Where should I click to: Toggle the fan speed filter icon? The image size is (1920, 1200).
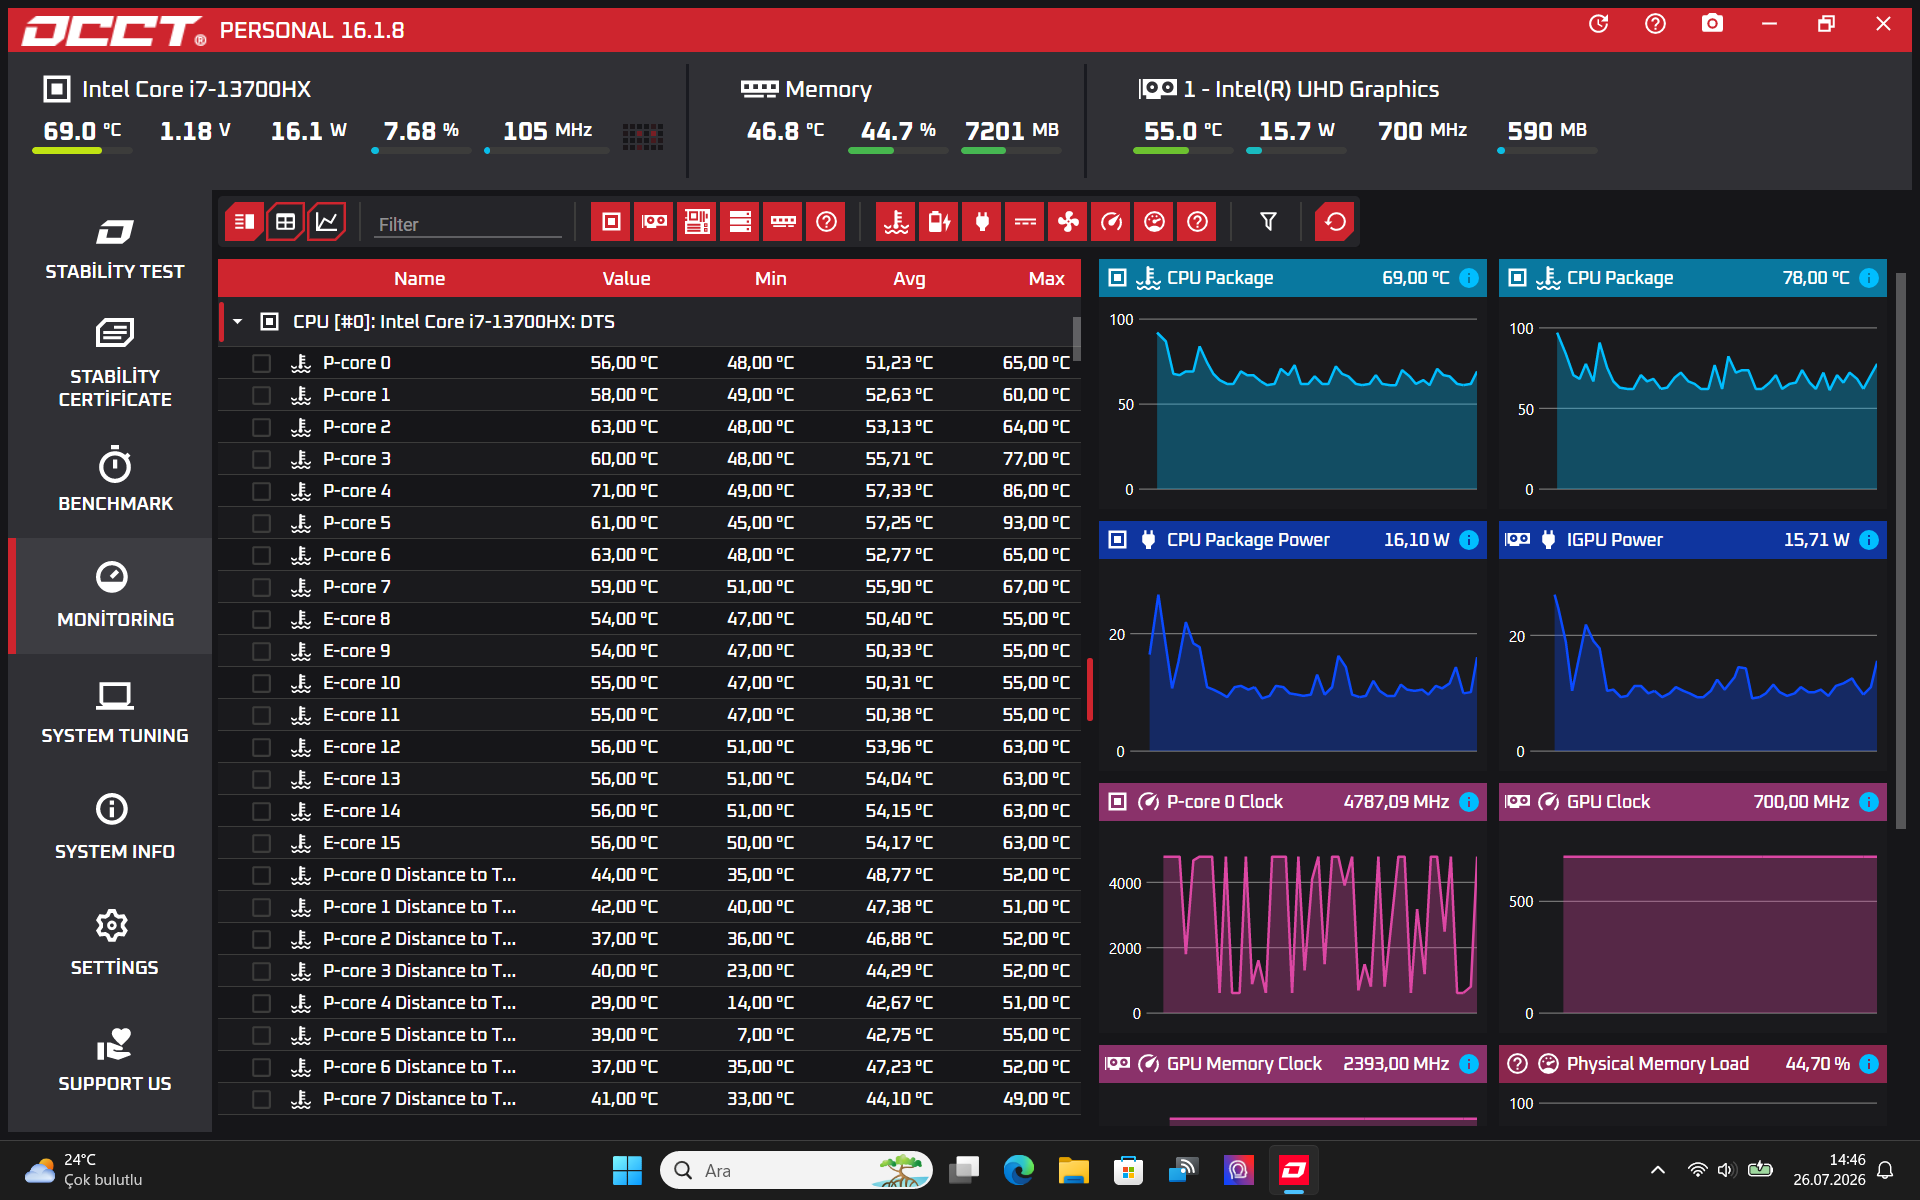1068,222
